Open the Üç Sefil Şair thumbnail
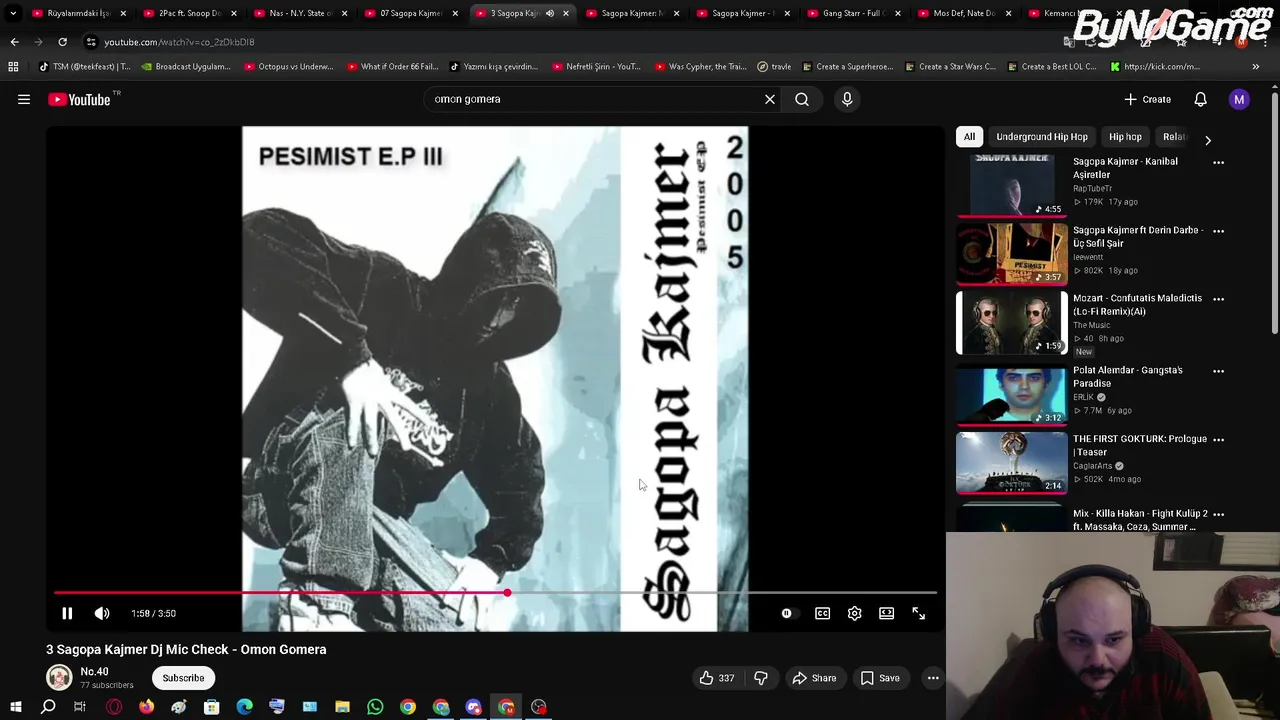This screenshot has width=1280, height=720. pyautogui.click(x=1011, y=254)
